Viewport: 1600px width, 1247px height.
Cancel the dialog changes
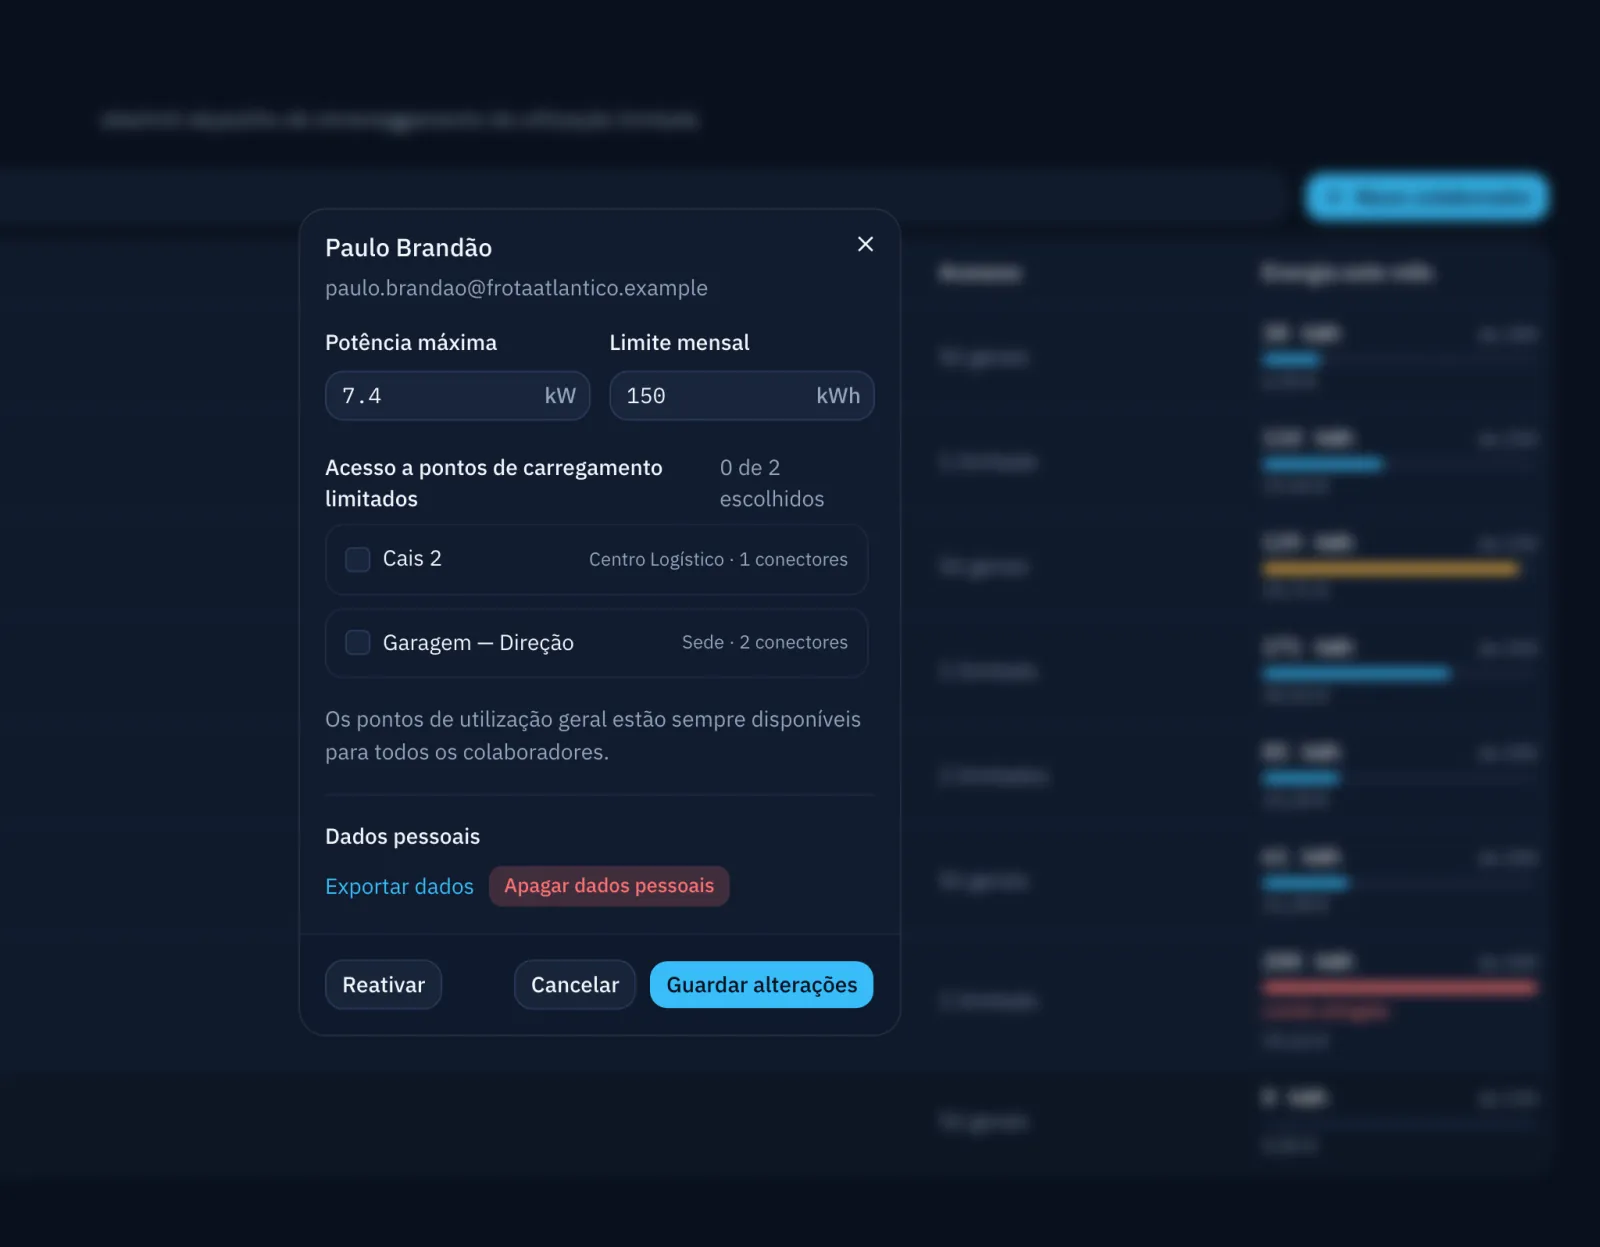(575, 985)
